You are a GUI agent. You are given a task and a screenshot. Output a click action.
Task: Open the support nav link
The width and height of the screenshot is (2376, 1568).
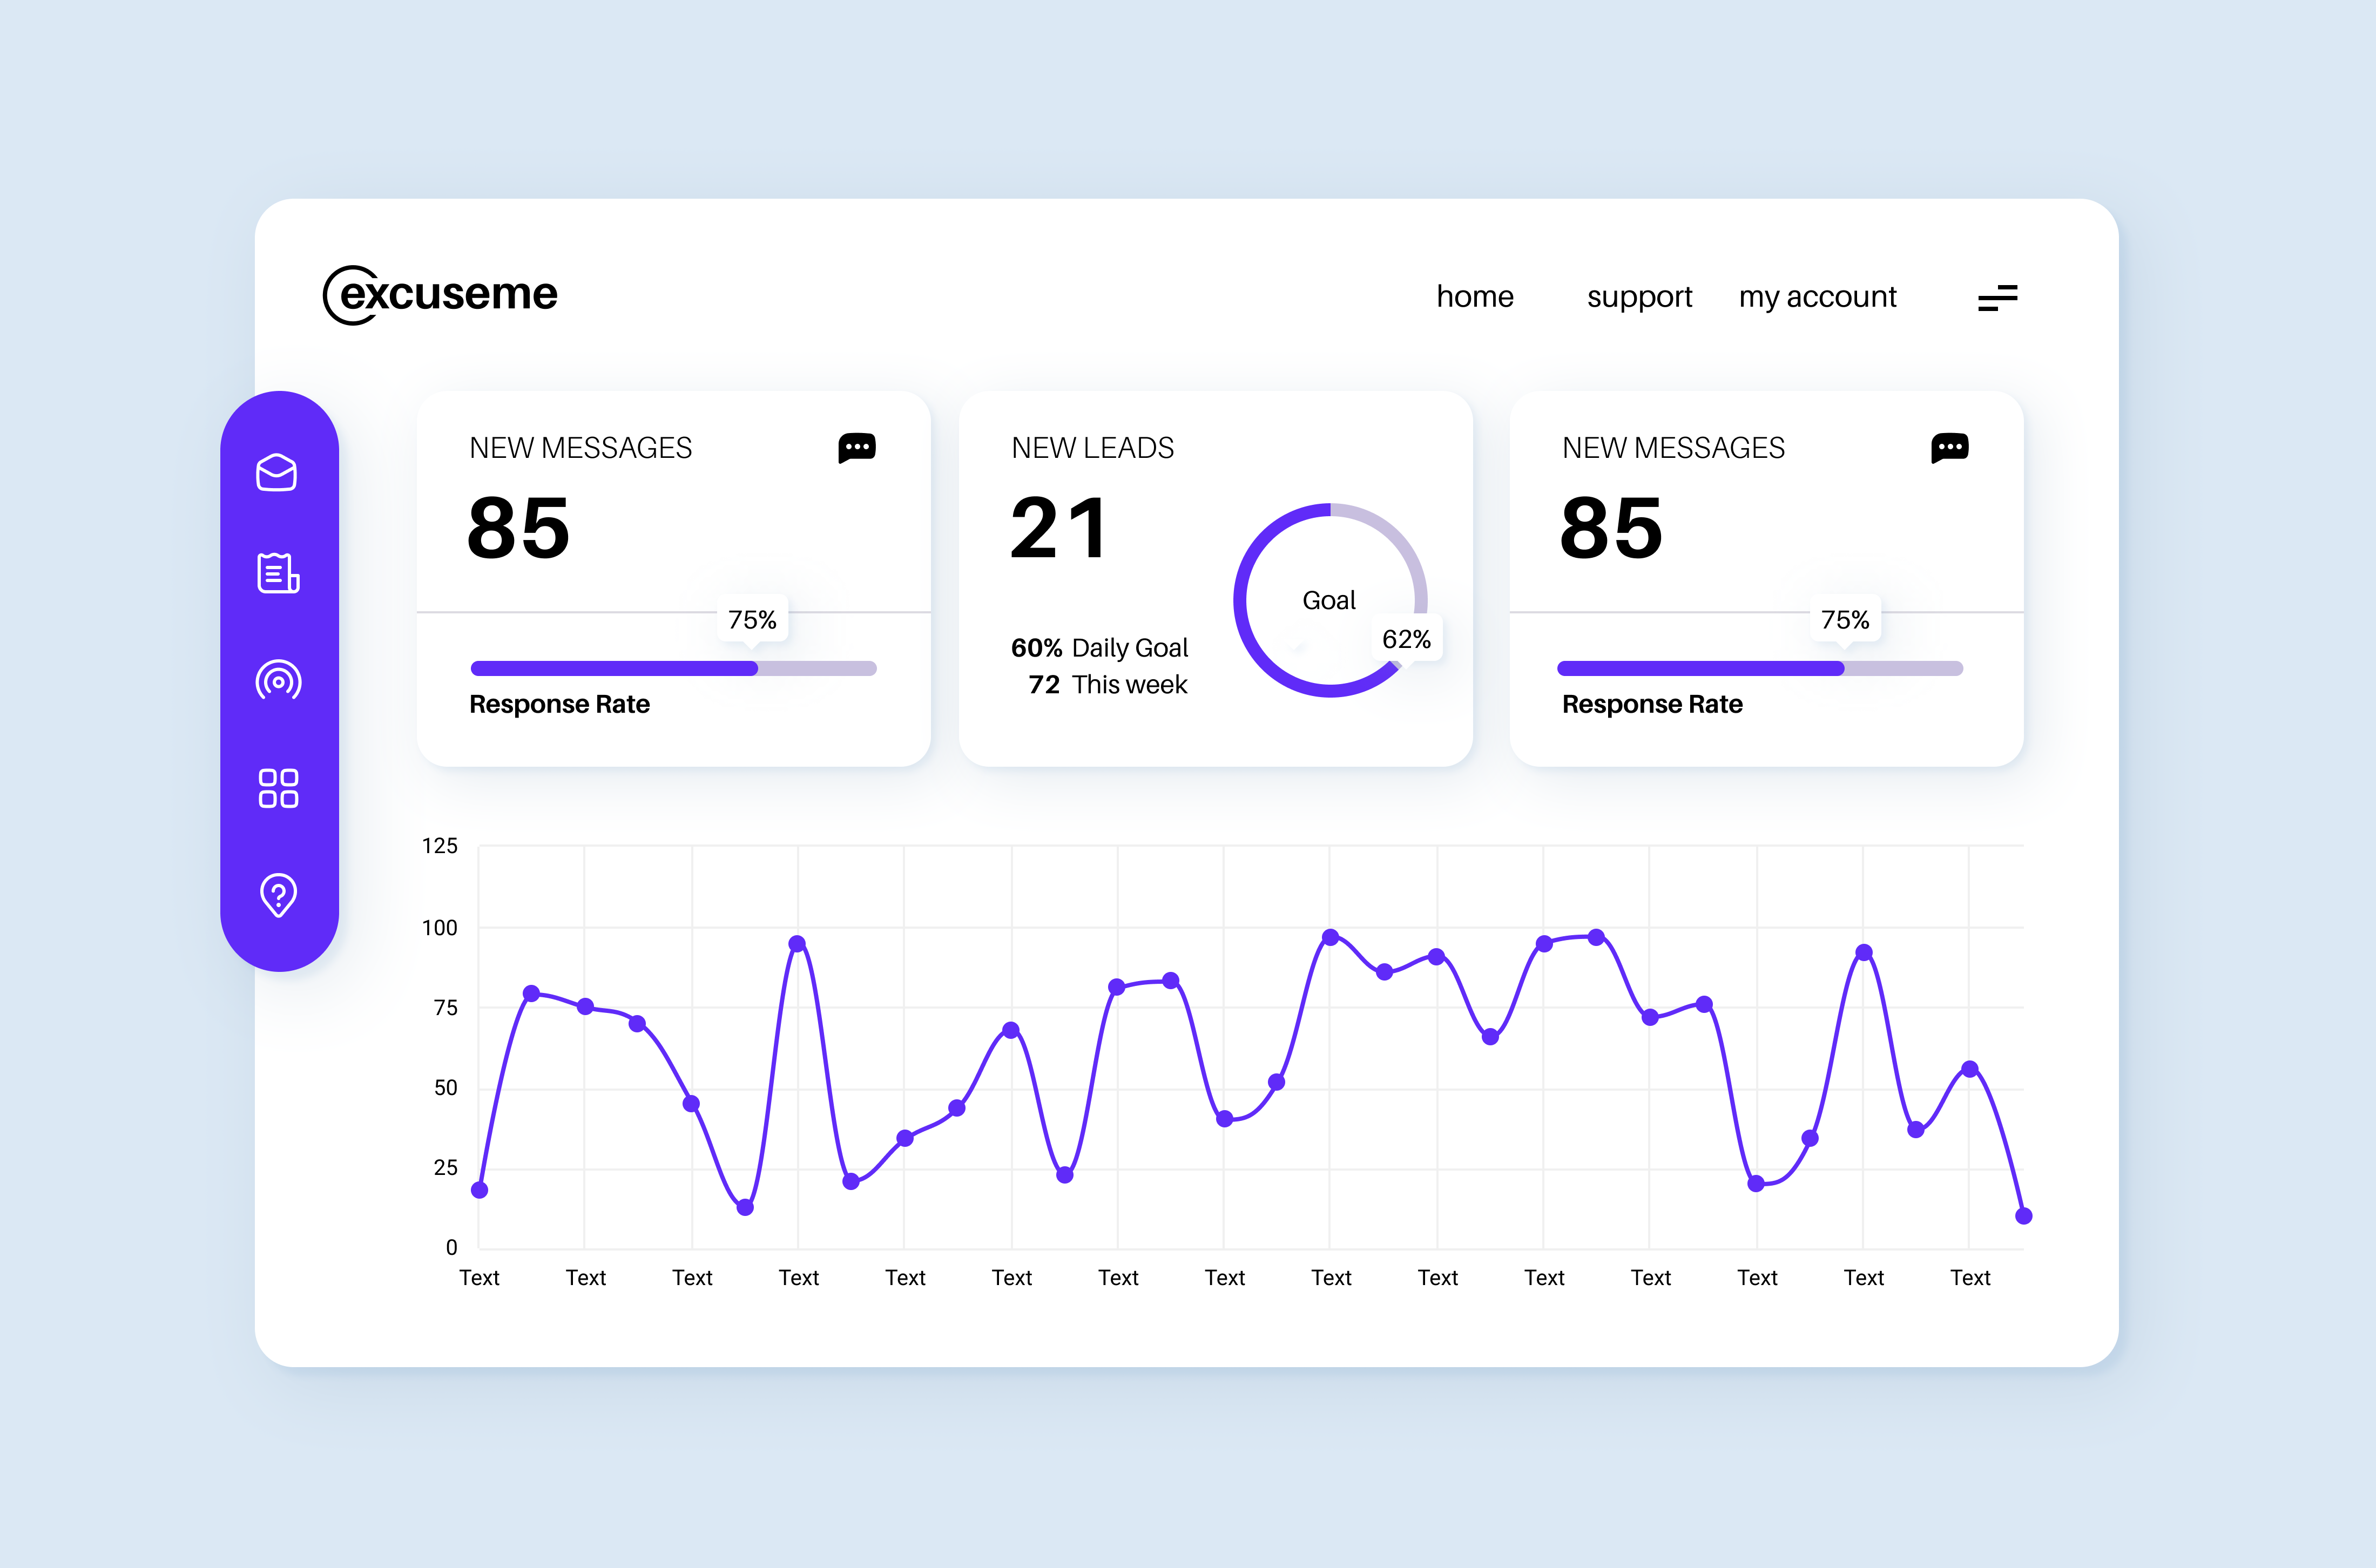1639,297
